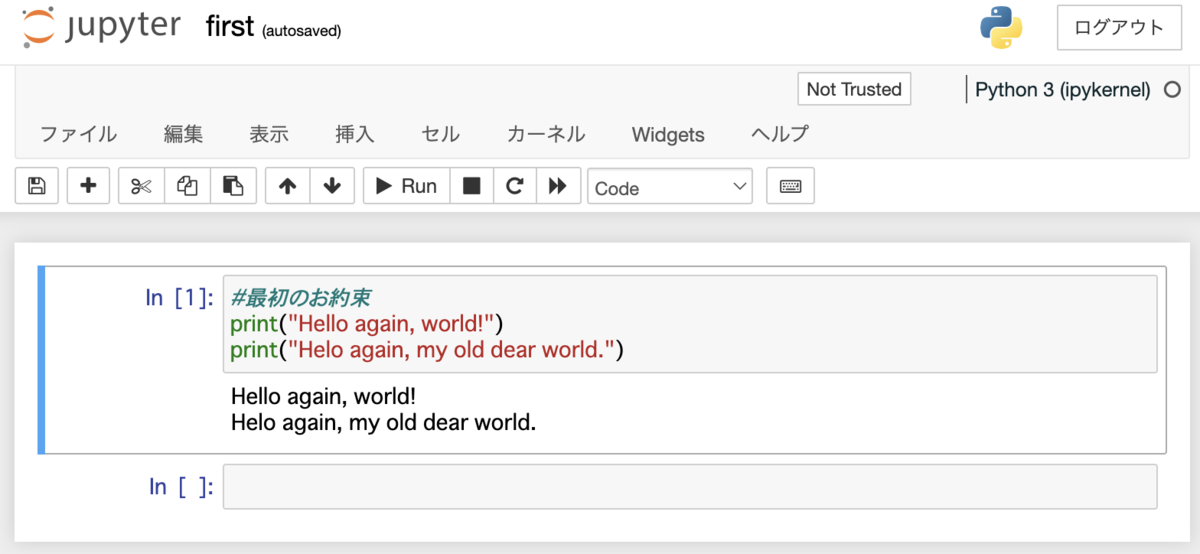Open the 表示 menu

click(269, 134)
